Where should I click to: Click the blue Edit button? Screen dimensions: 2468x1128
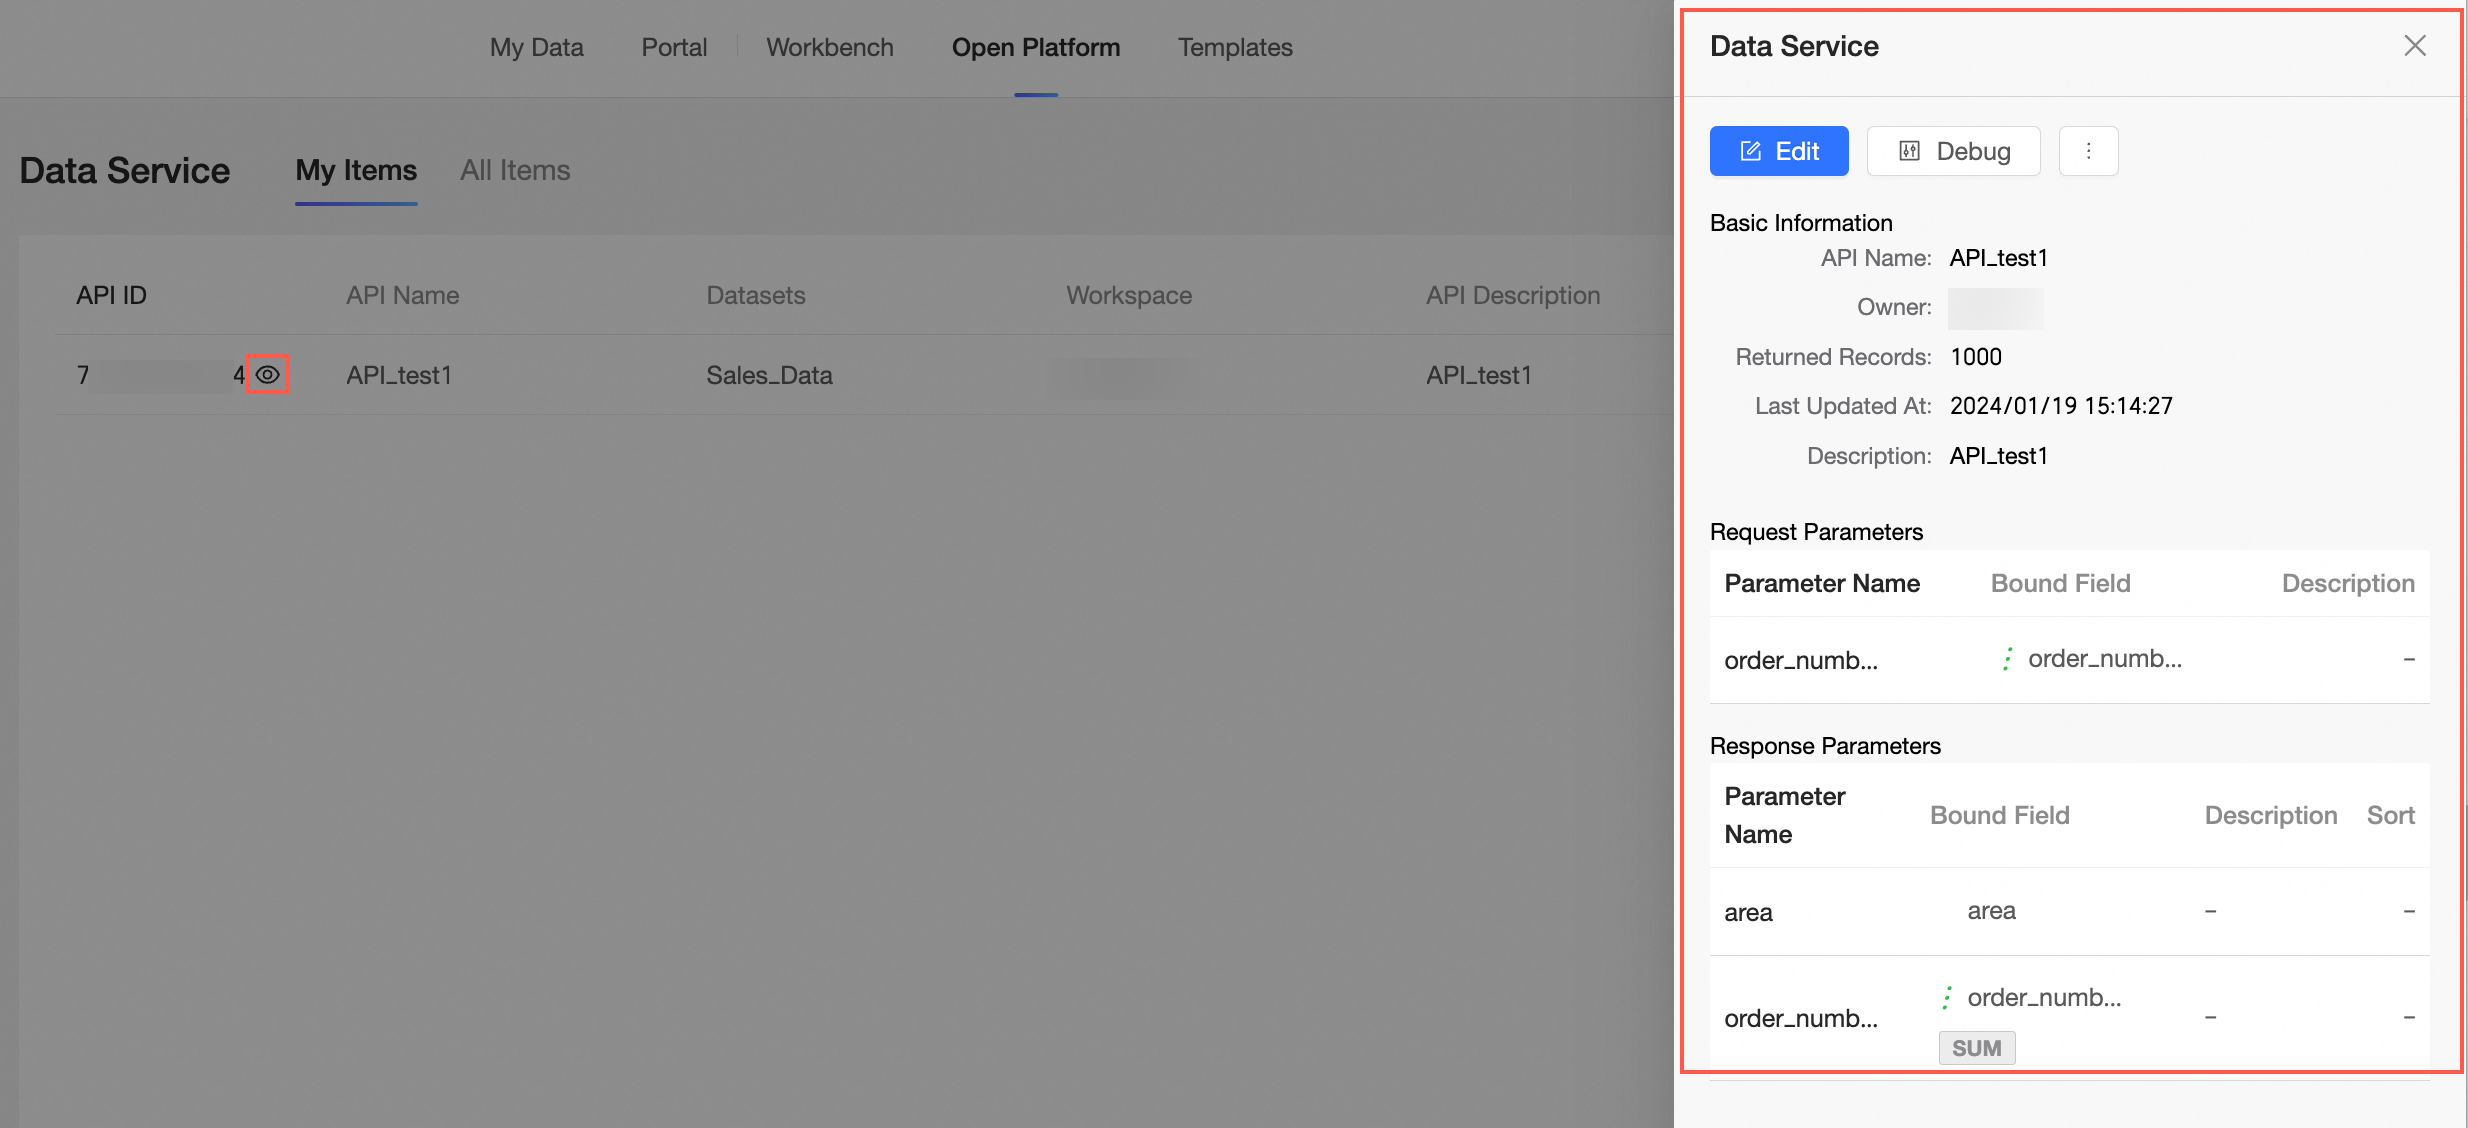1778,151
